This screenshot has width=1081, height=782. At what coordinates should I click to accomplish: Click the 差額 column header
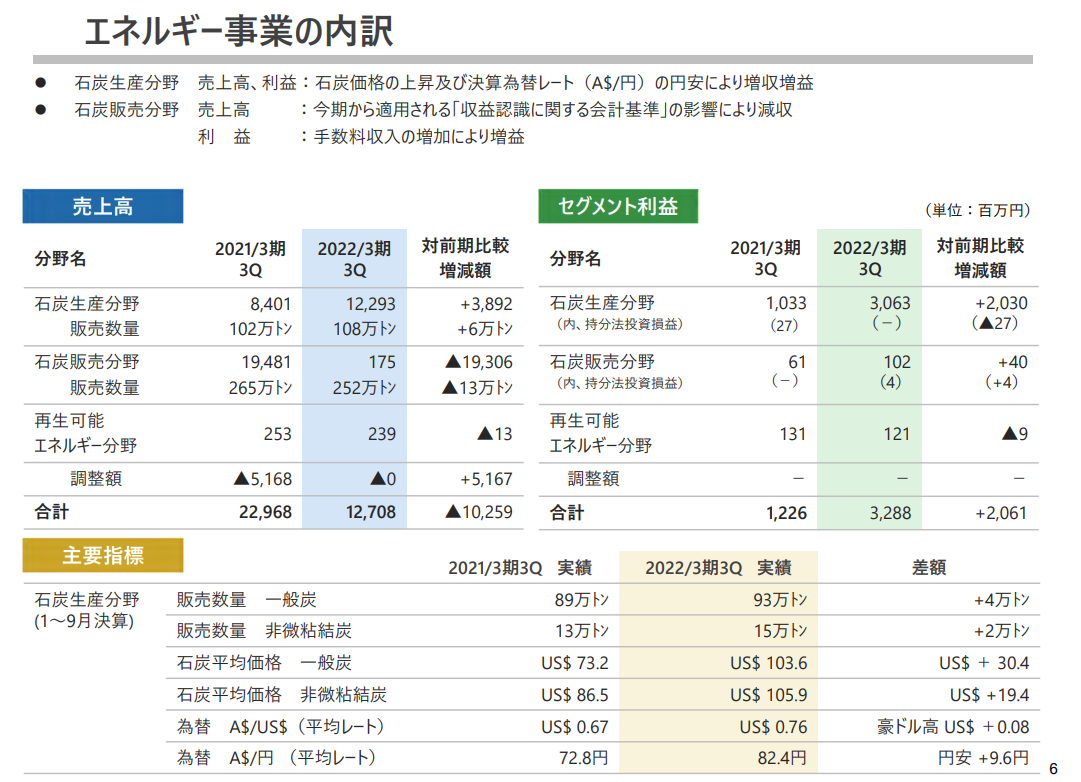929,568
